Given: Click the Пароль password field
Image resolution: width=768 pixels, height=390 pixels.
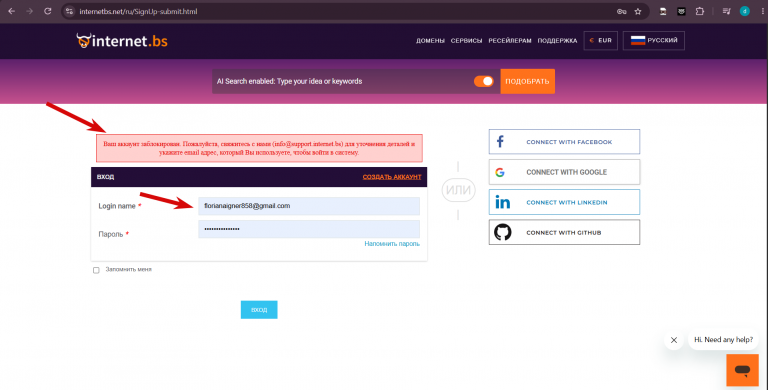Looking at the screenshot, I should (x=309, y=229).
